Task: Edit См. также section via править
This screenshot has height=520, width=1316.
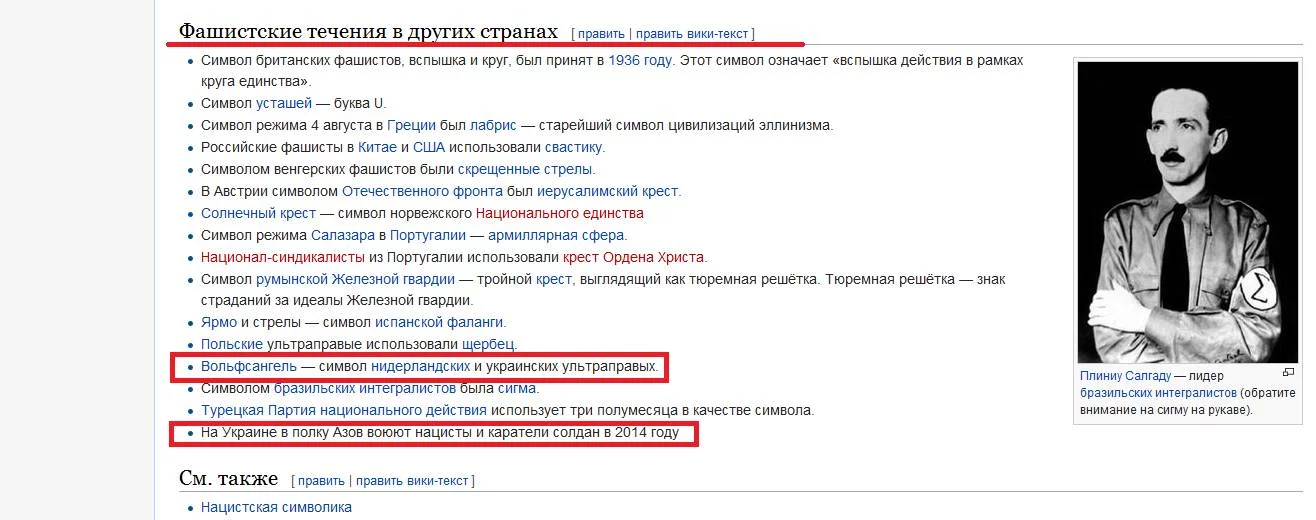Action: 321,481
